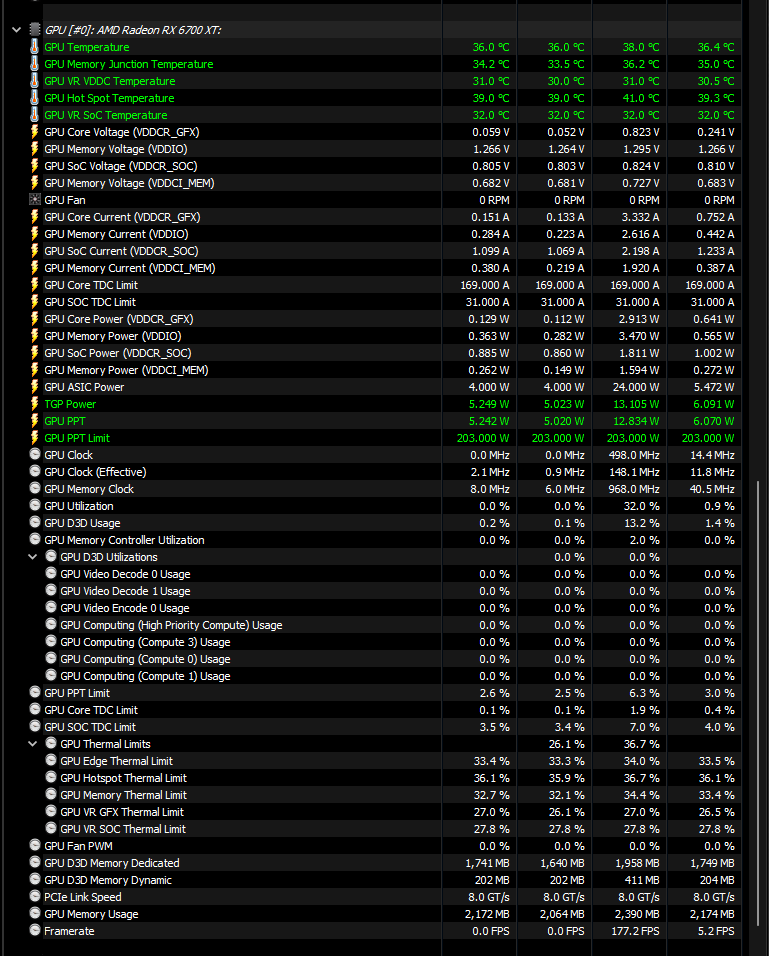The image size is (769, 956).
Task: Click the 498.0 MHz GPU Clock value
Action: (x=634, y=455)
